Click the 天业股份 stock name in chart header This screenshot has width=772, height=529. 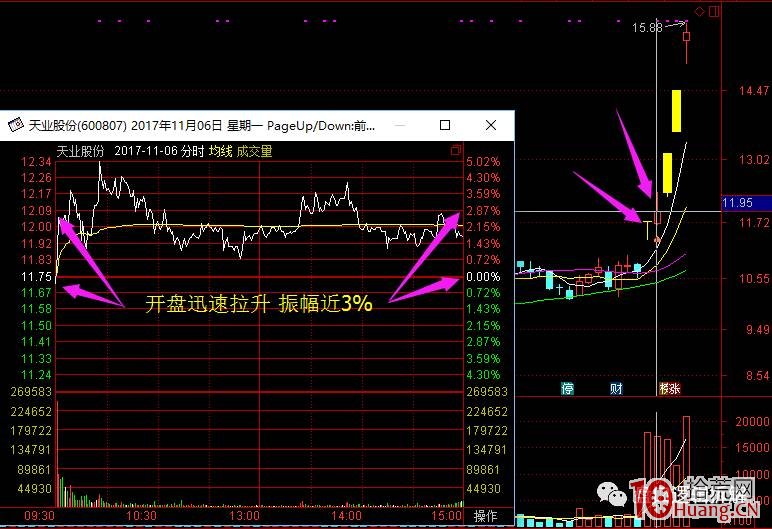coord(80,151)
